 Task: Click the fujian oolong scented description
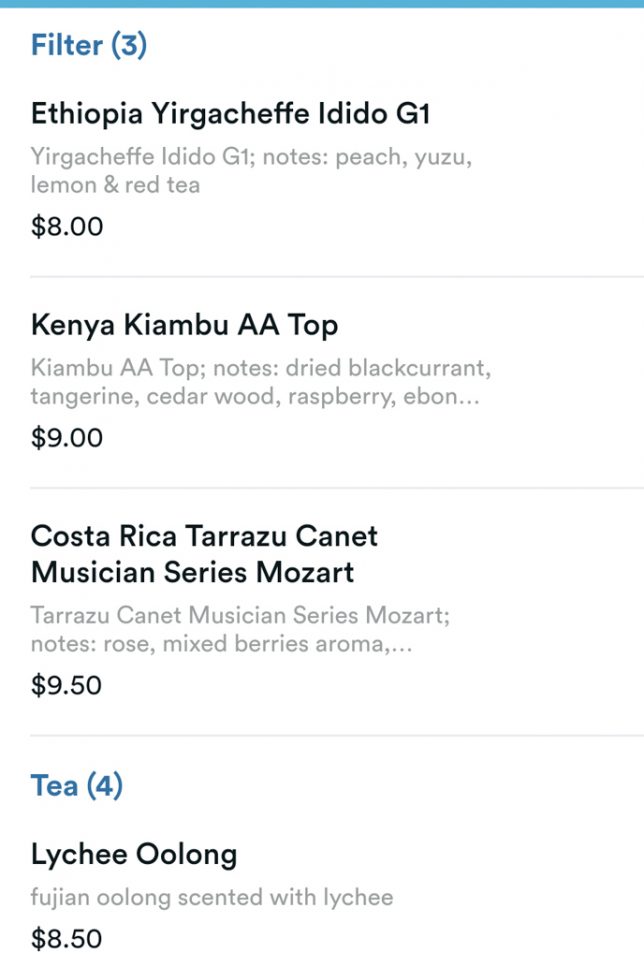pyautogui.click(x=212, y=897)
